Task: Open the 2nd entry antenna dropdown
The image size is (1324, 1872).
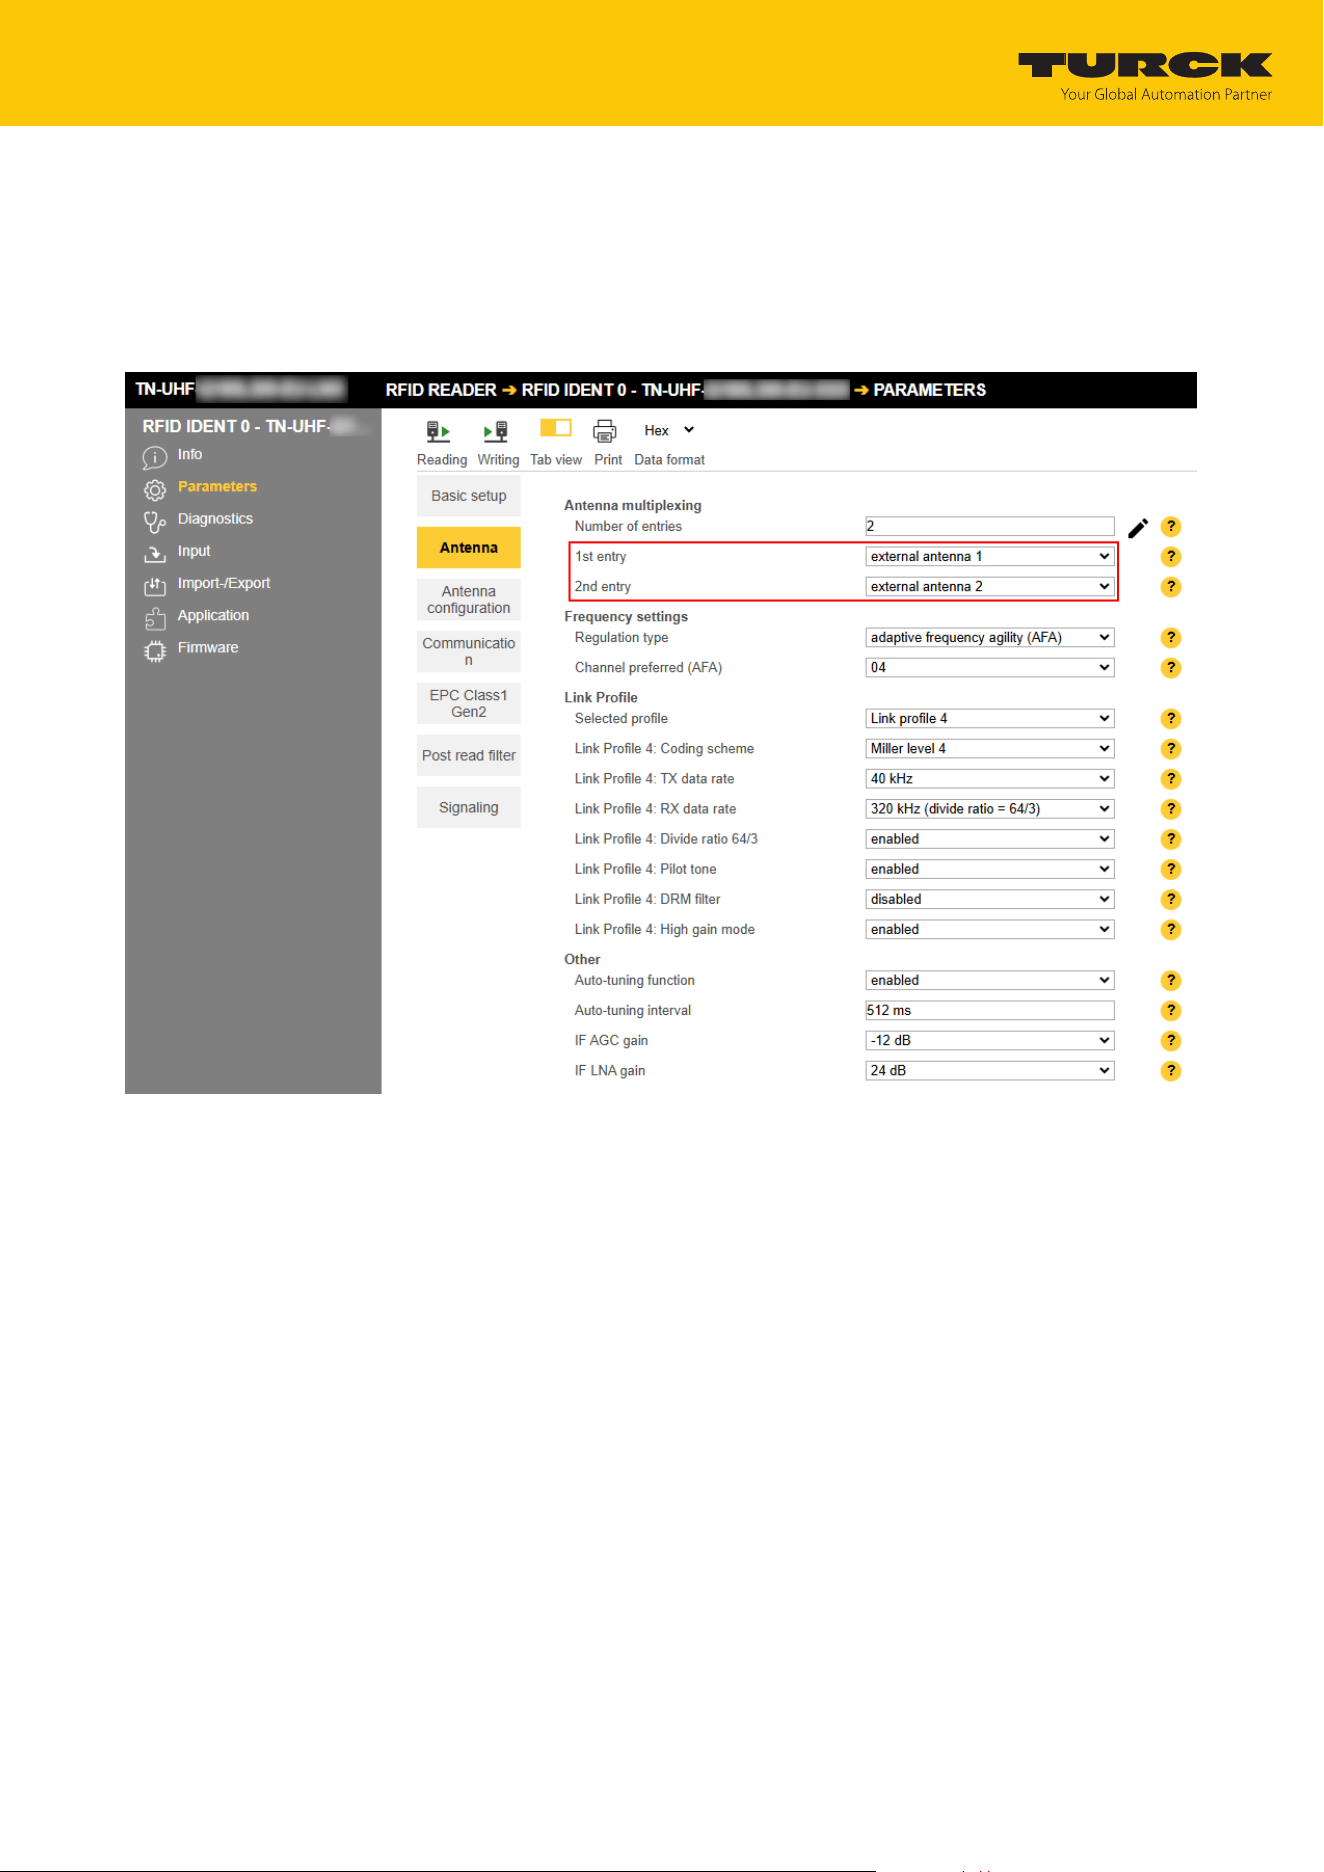Action: [990, 587]
